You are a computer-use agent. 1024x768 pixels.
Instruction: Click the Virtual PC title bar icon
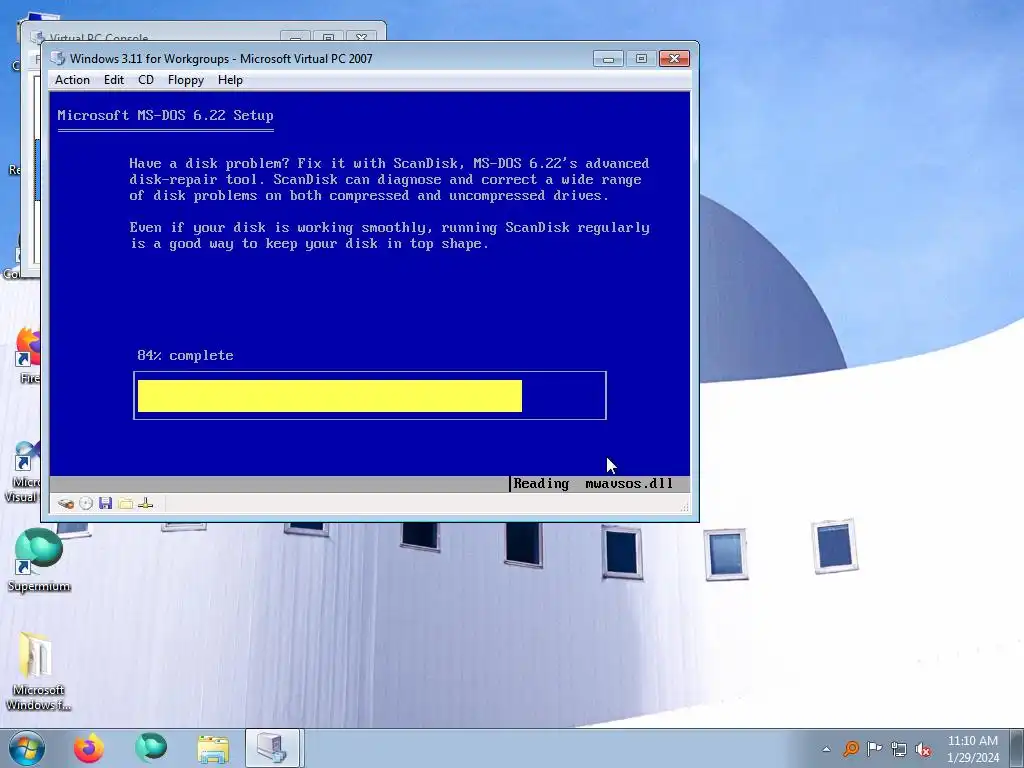pos(58,58)
